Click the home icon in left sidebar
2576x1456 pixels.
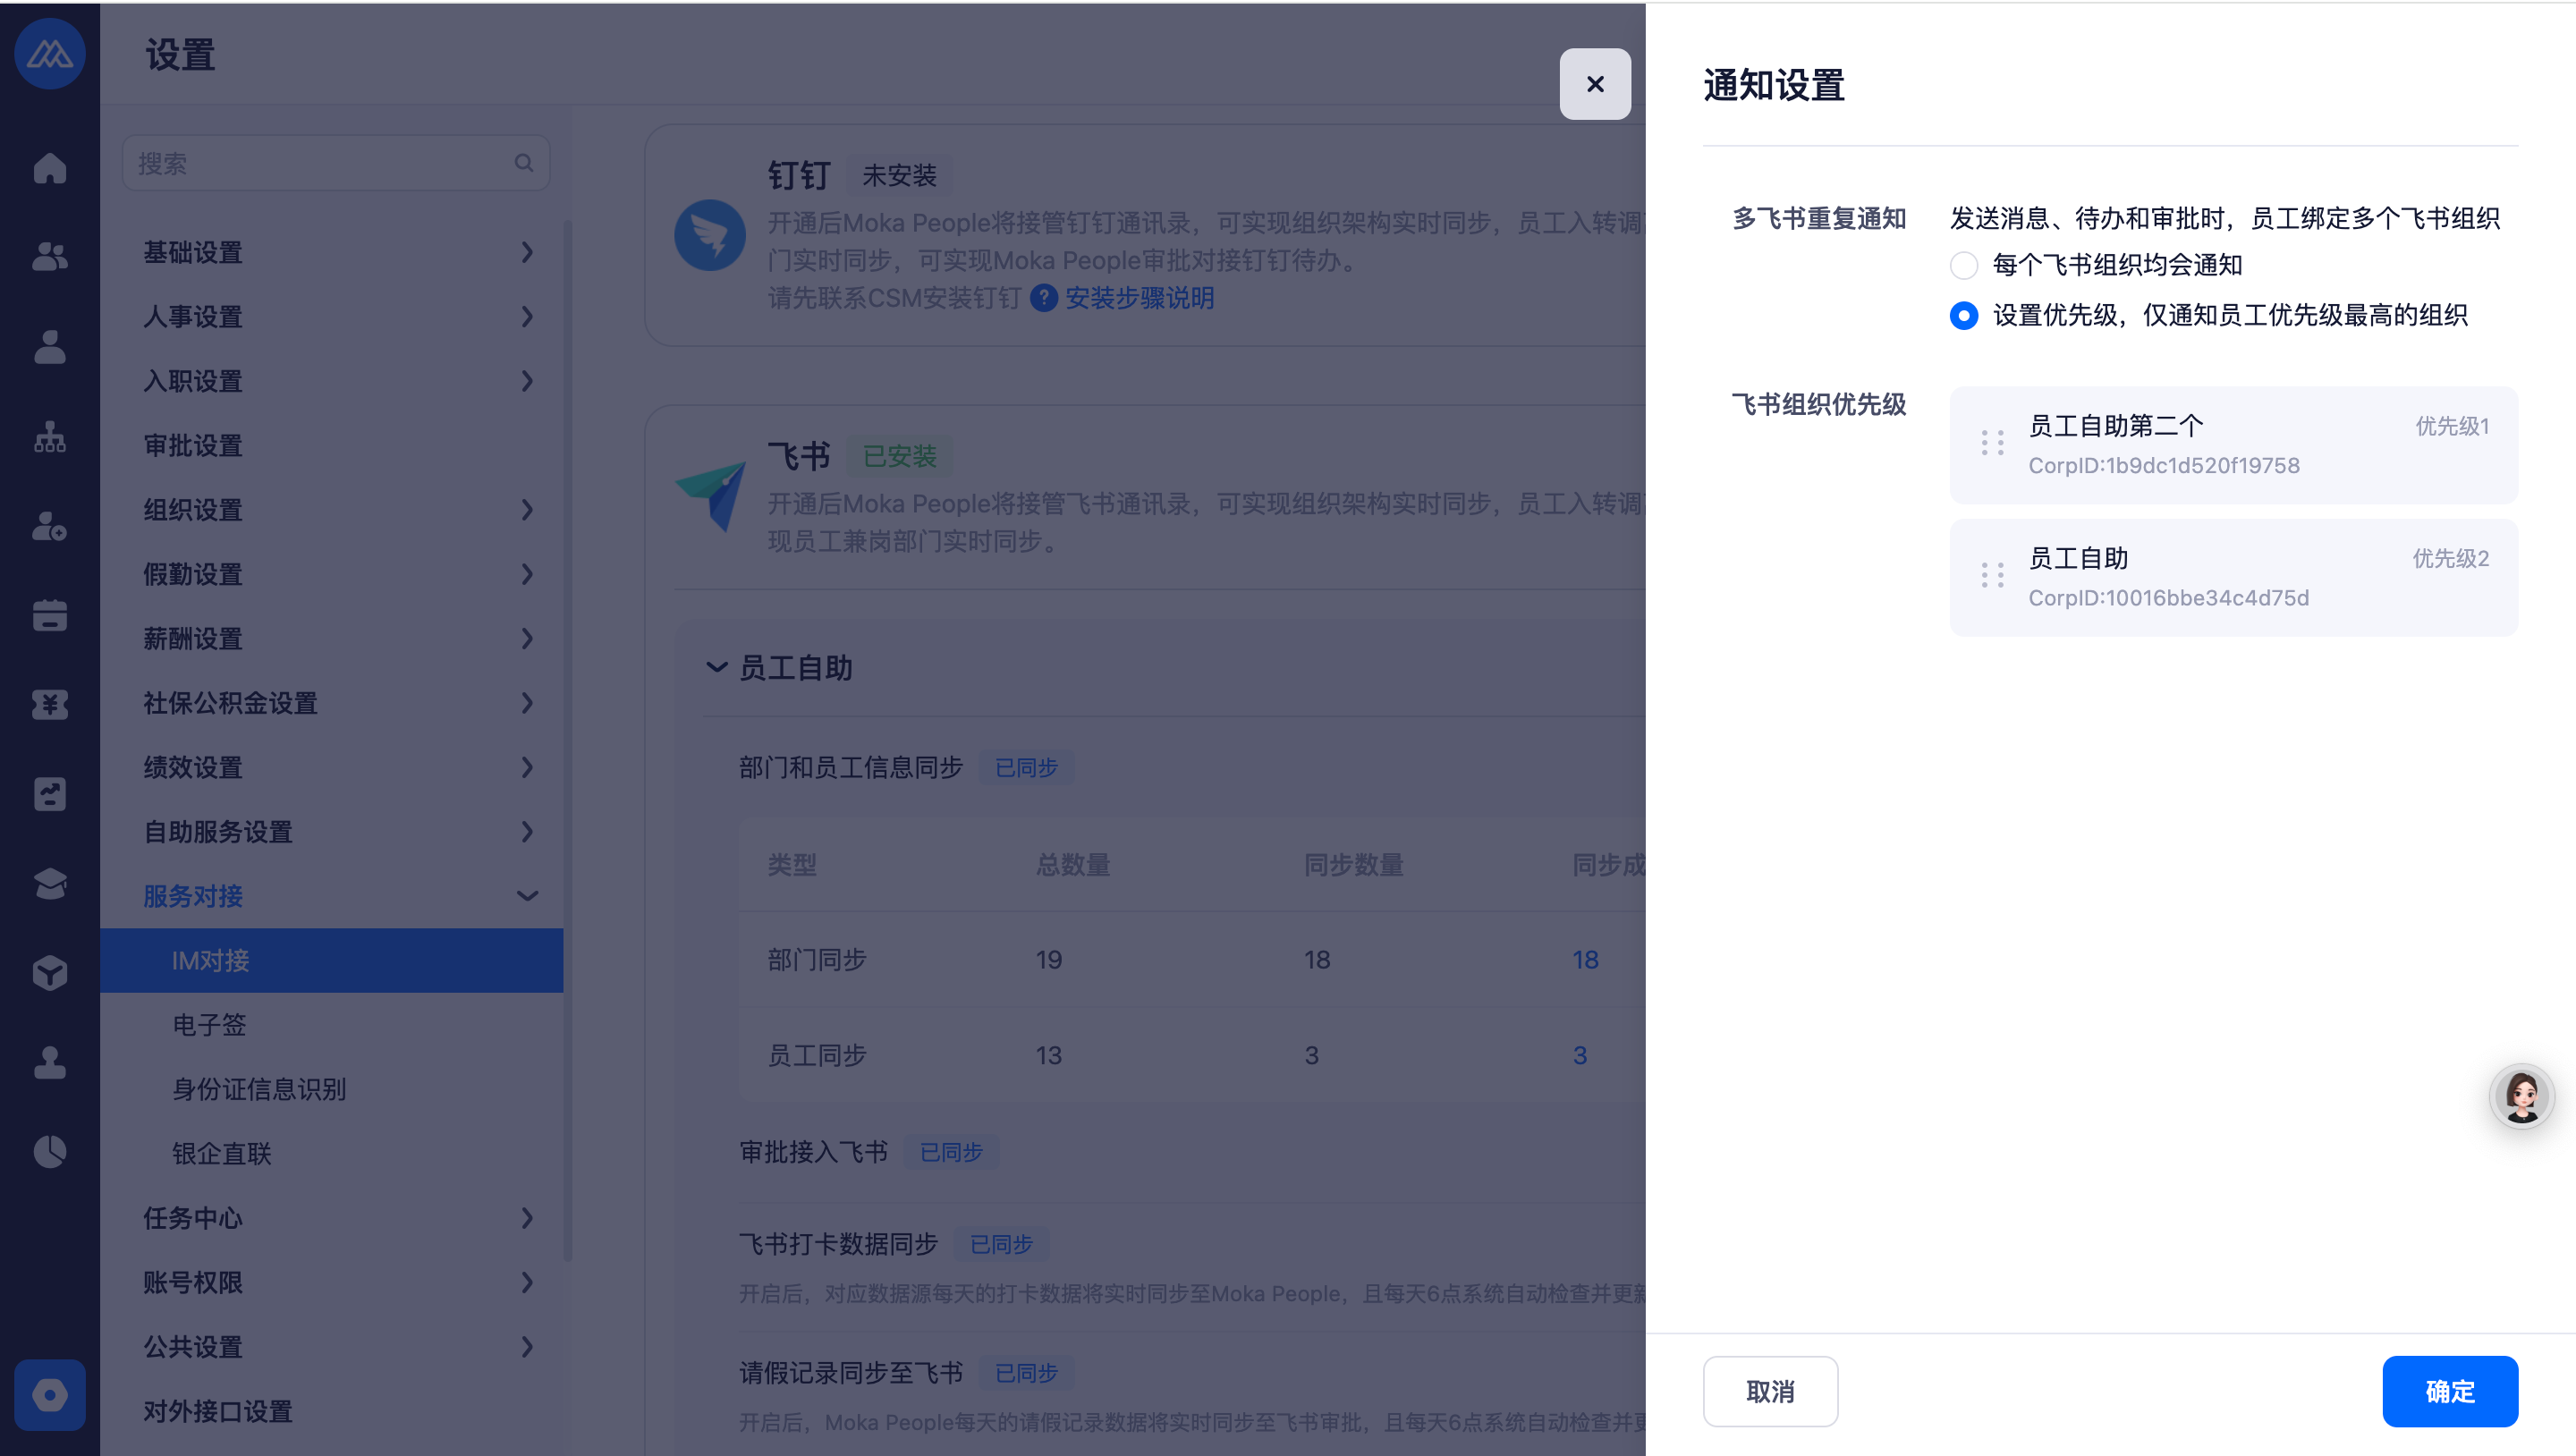coord(49,168)
